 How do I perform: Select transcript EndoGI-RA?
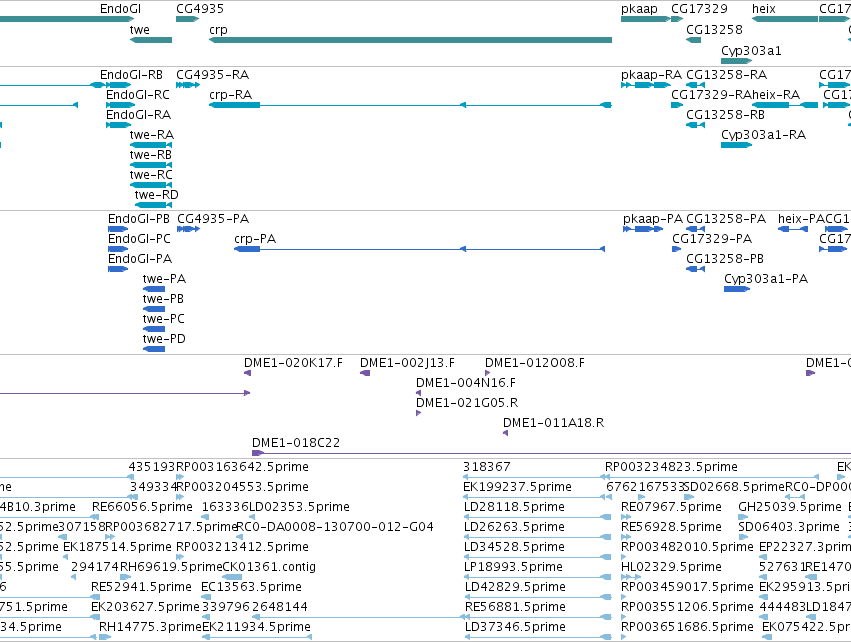[x=138, y=115]
